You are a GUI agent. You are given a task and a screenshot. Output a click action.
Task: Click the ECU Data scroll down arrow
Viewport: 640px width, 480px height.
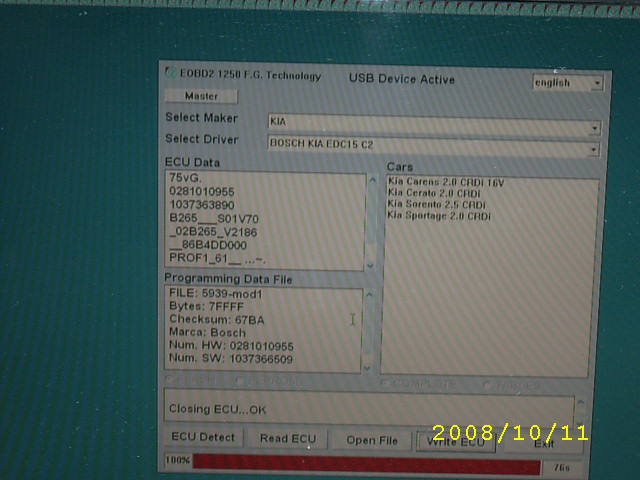(370, 266)
